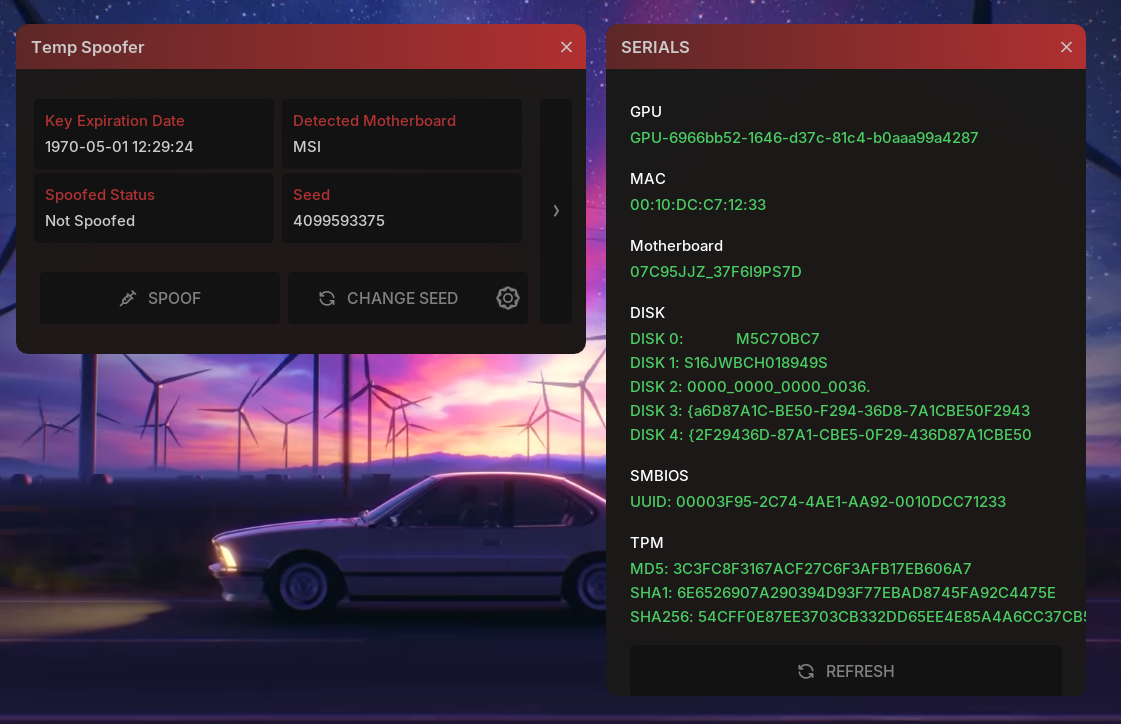This screenshot has height=724, width=1121.
Task: Click the Not Spoofed status text
Action: 90,221
